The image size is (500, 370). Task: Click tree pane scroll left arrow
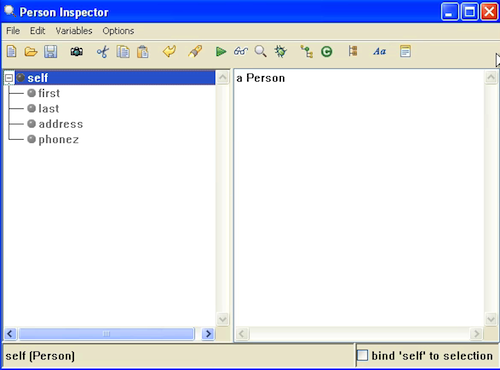click(10, 334)
